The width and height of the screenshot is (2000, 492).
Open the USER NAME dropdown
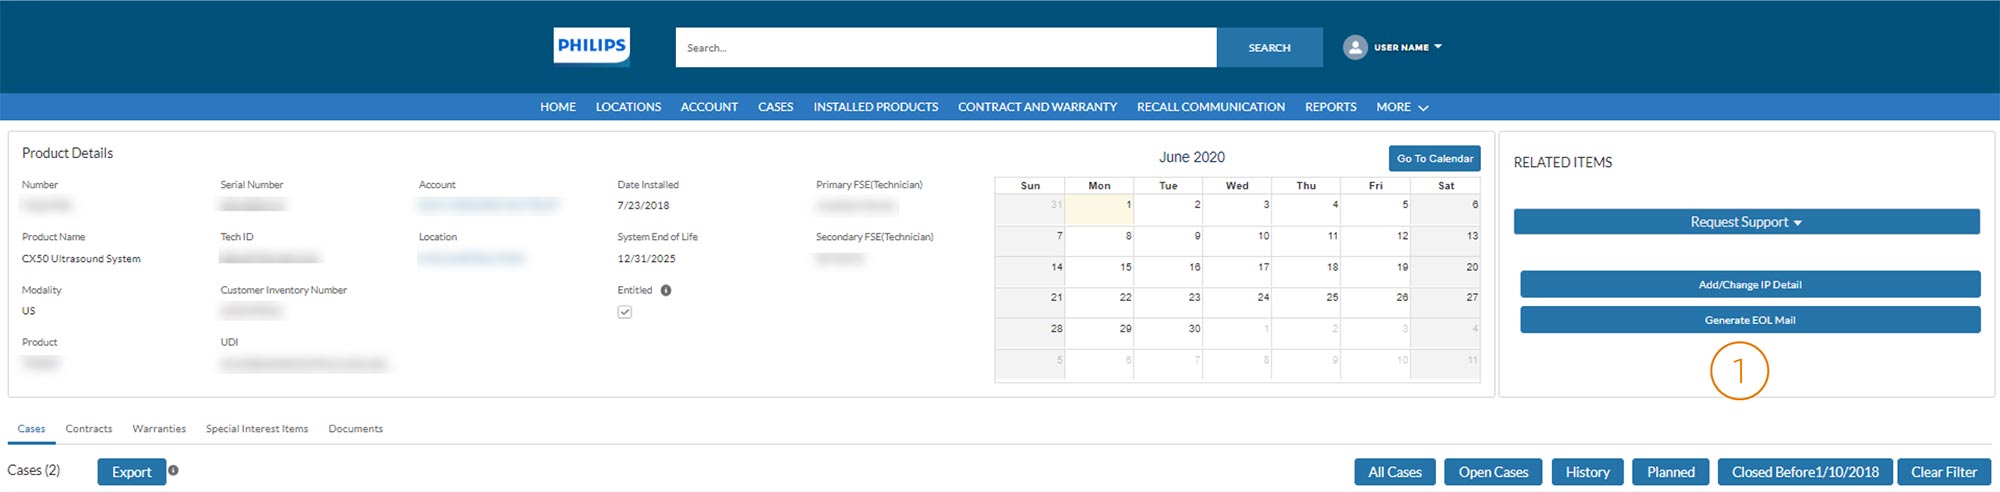click(1407, 47)
